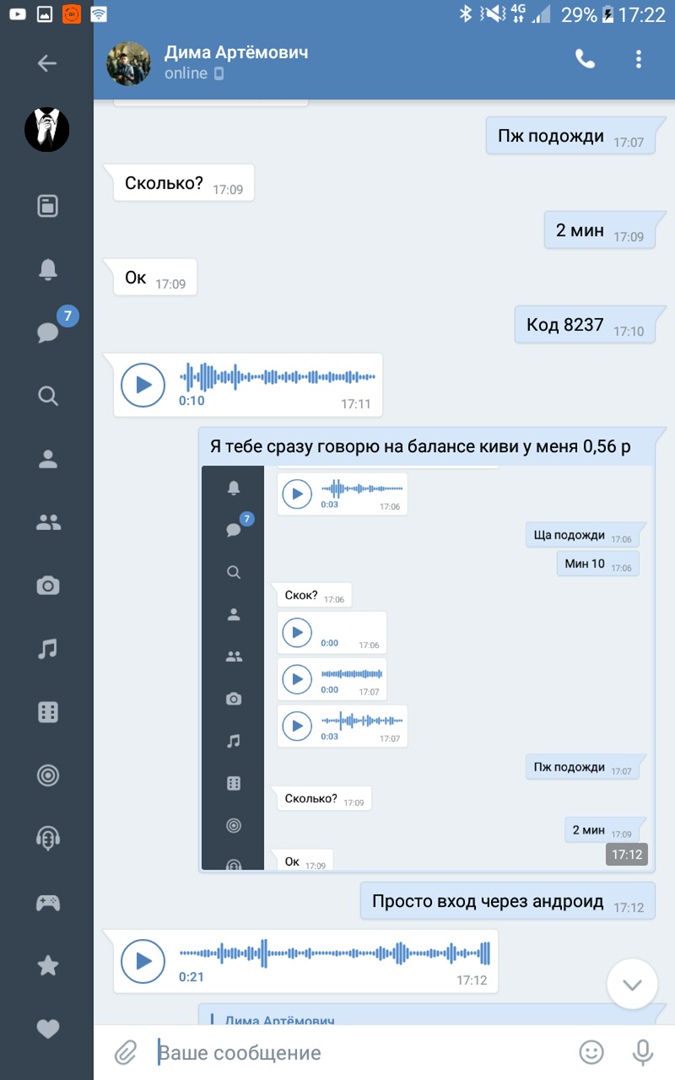This screenshot has height=1080, width=675.
Task: Seek within the 0:21 voice message waveform
Action: 335,953
